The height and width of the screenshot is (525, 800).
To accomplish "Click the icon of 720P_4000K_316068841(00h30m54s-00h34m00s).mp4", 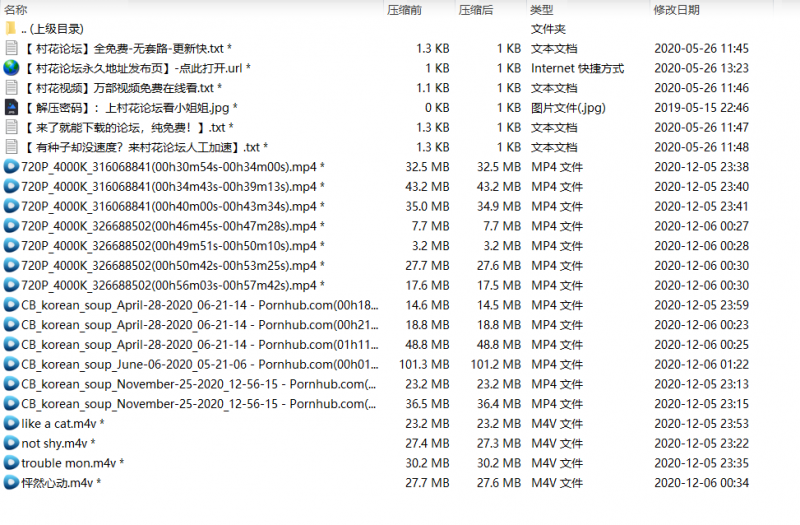I will [11, 167].
